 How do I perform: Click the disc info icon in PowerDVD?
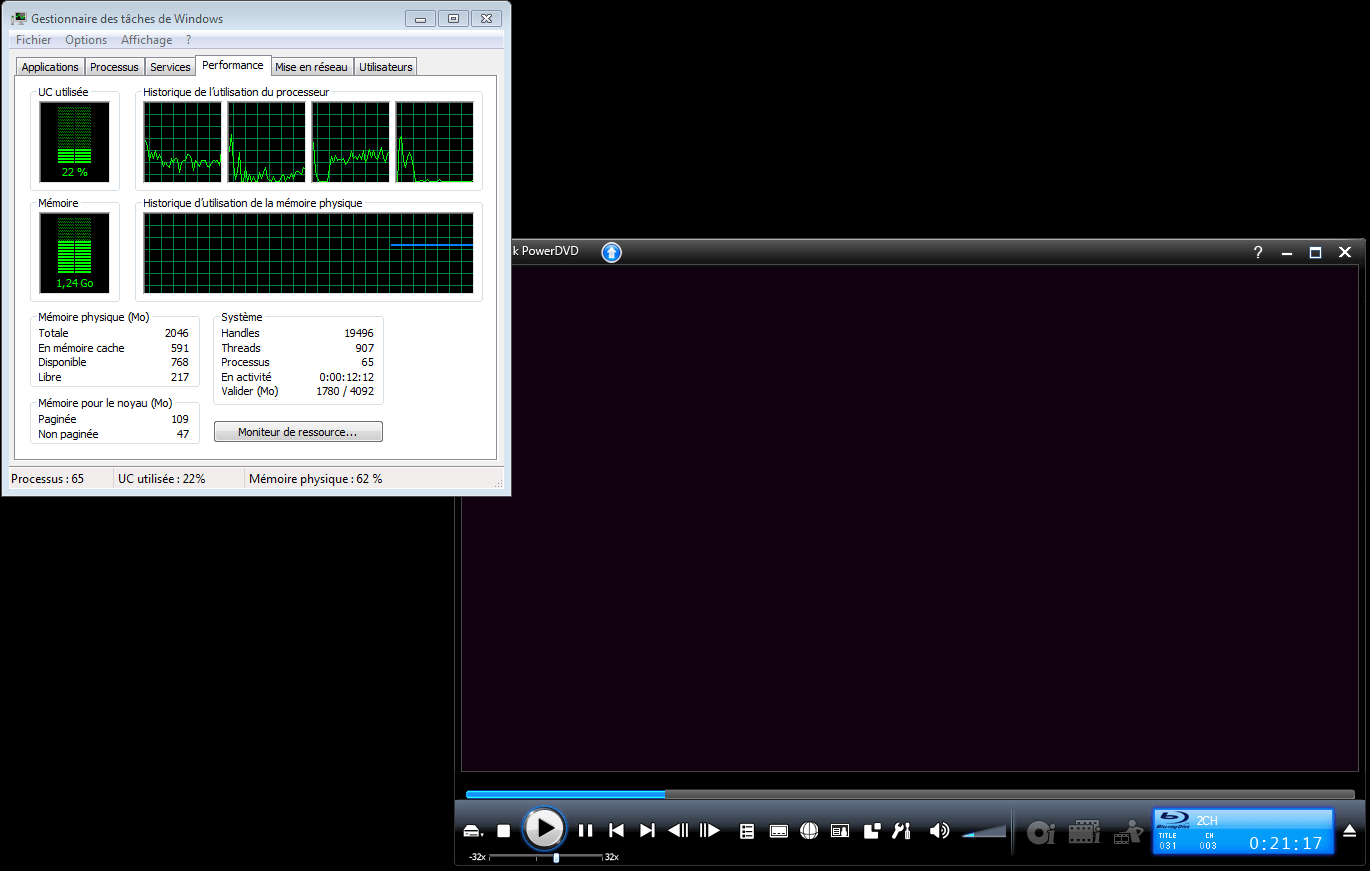tap(1041, 832)
